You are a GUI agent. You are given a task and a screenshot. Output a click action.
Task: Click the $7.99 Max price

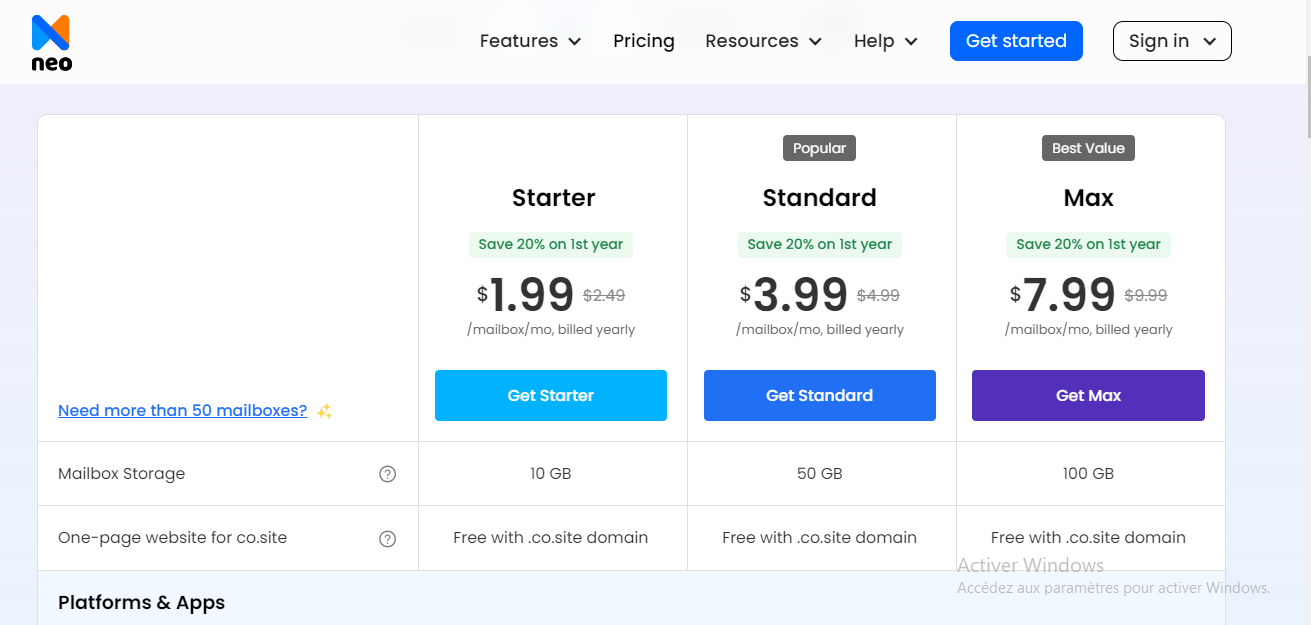1062,295
